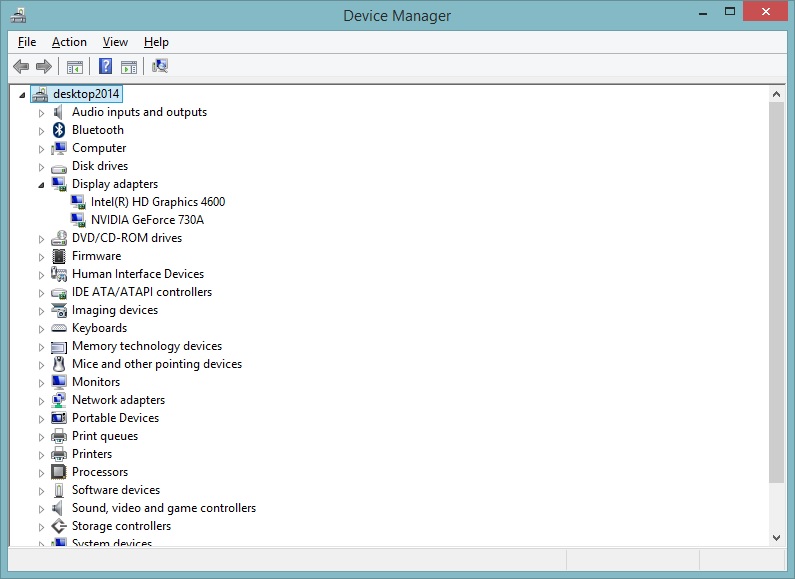Open the View menu
The width and height of the screenshot is (795, 579).
pos(115,42)
